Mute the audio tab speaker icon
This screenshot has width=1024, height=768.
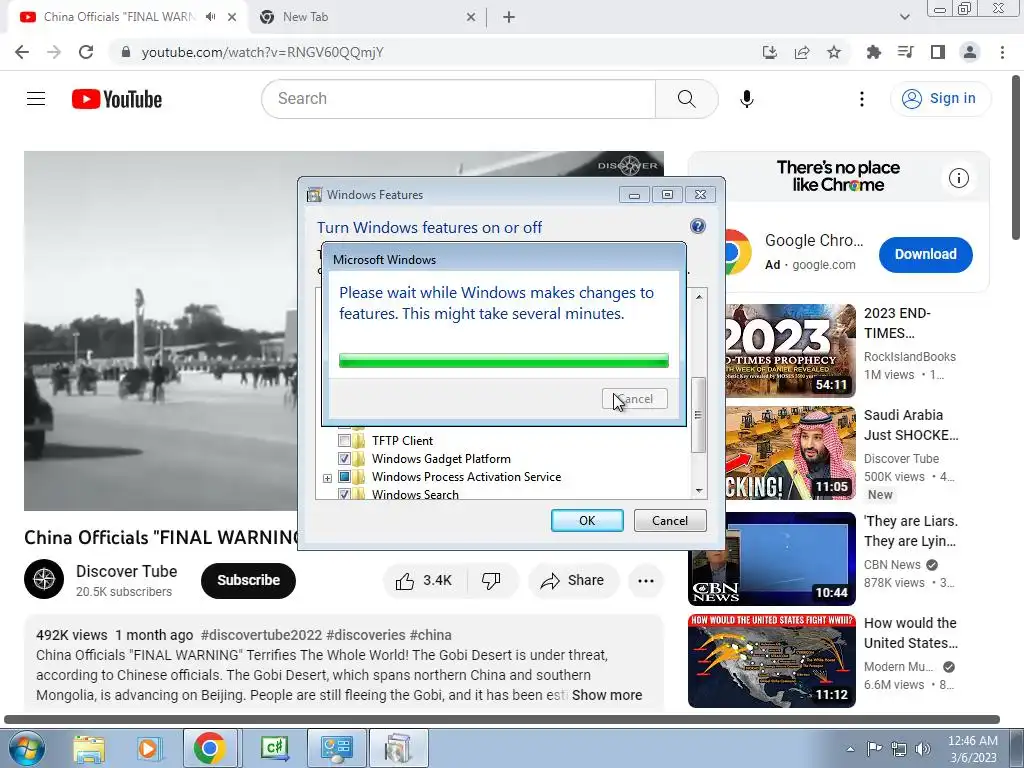coord(210,17)
